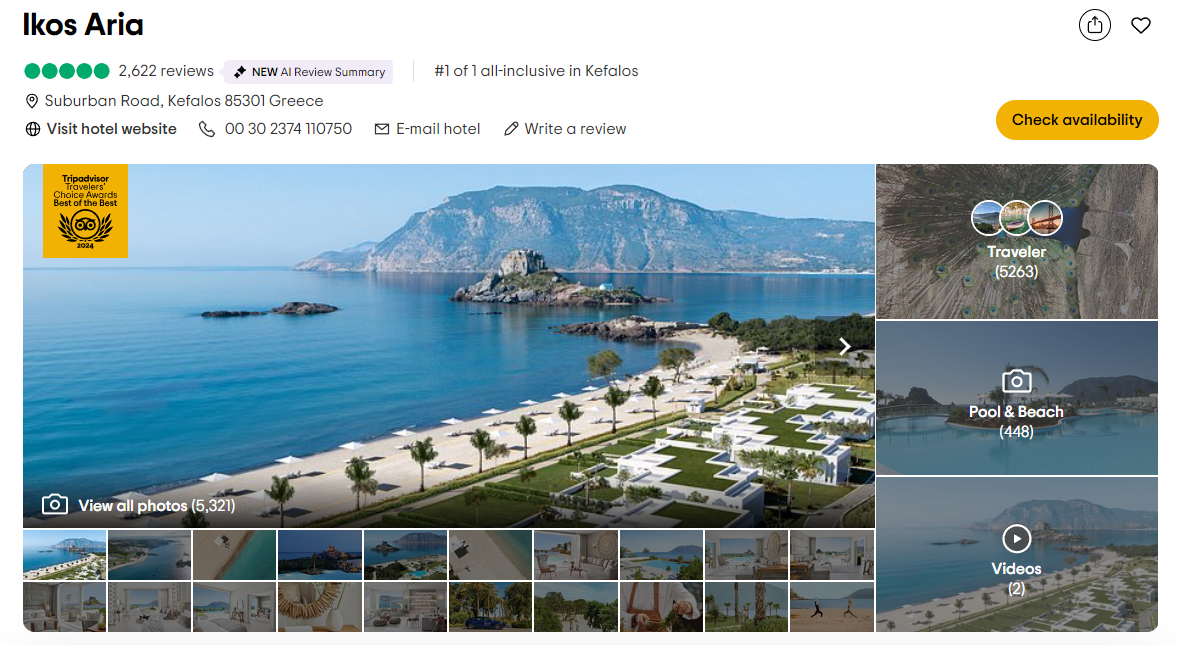
Task: Select the woven wall decor and vase thumbnail
Action: tap(320, 606)
